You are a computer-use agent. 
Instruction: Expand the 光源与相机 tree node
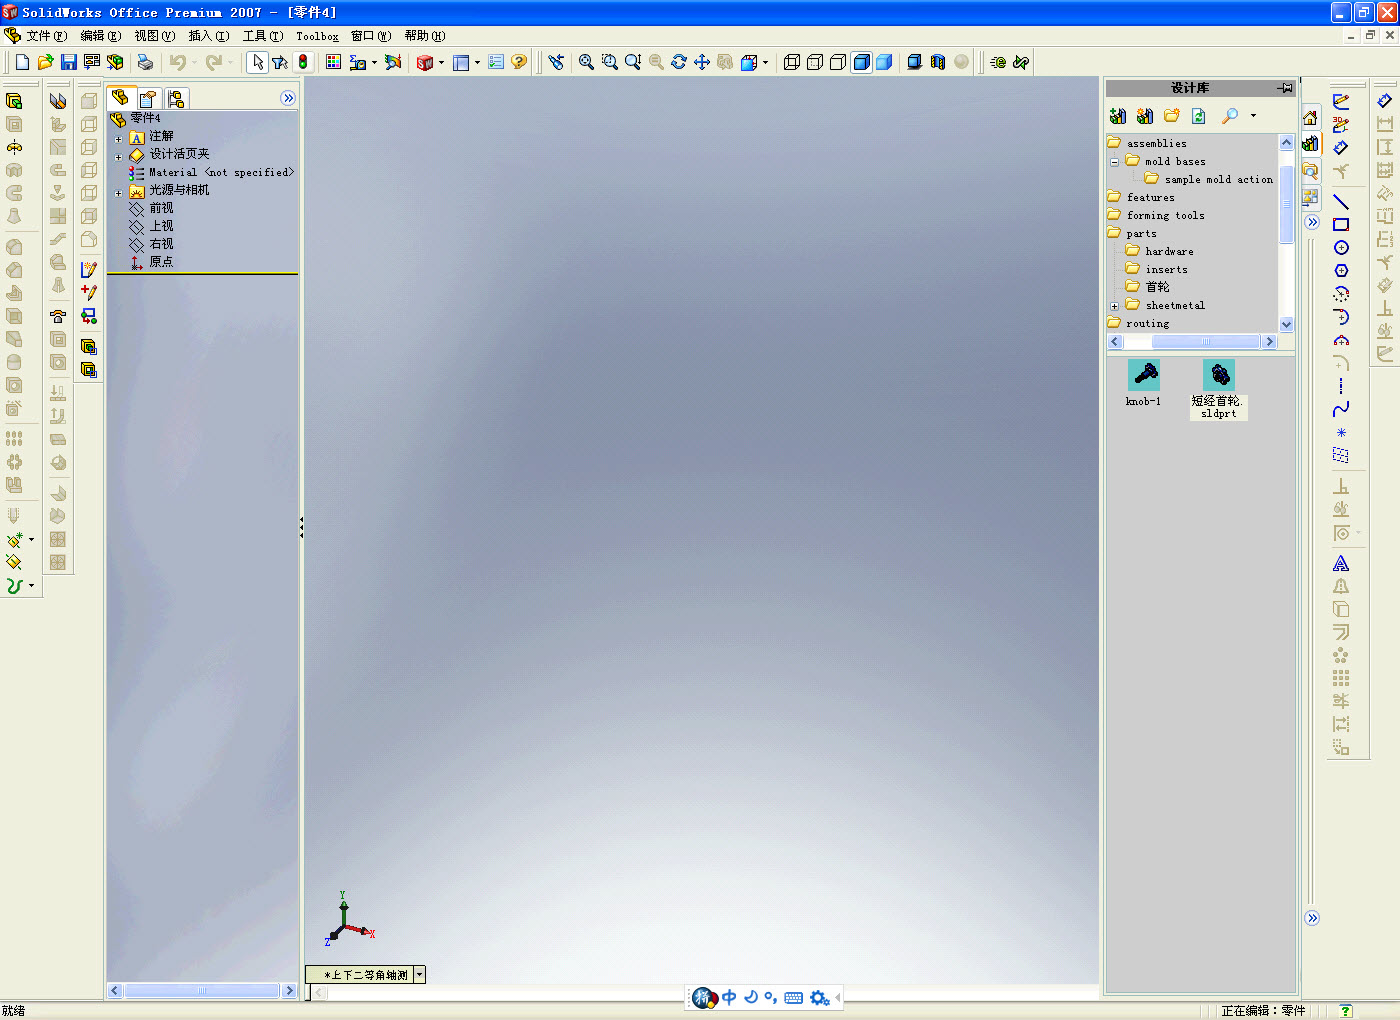pos(118,193)
